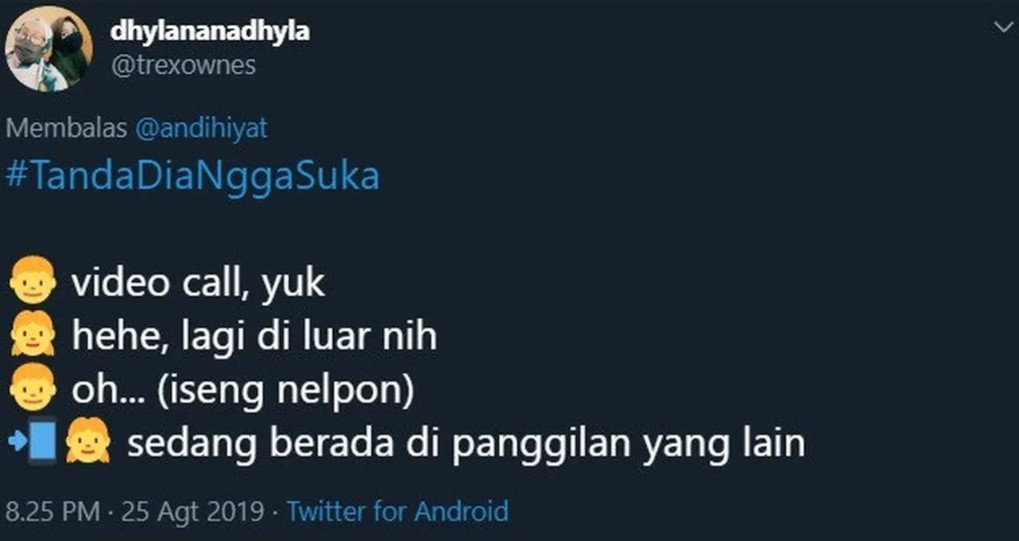1019x541 pixels.
Task: Click the phone with arrow emoji
Action: (34, 441)
